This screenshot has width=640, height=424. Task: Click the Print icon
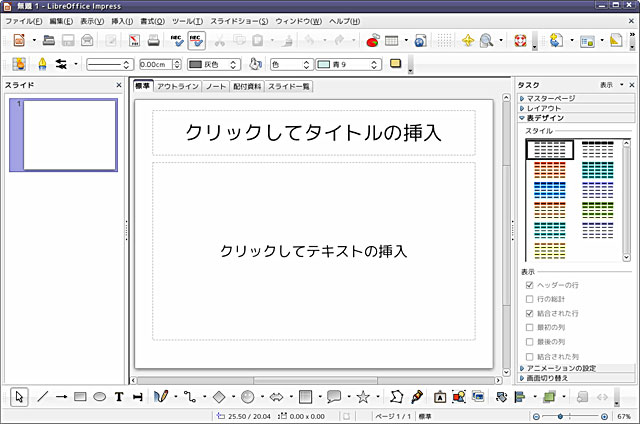[153, 40]
